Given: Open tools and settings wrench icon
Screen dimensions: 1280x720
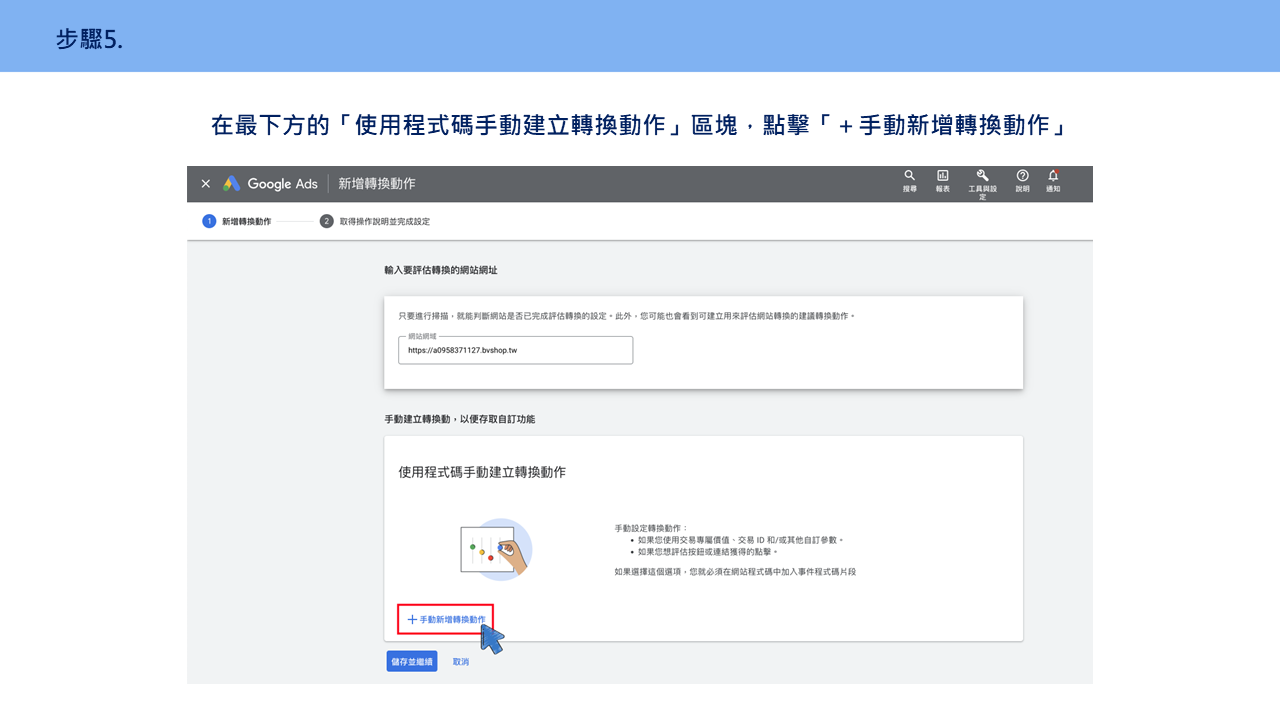Looking at the screenshot, I should pos(982,176).
